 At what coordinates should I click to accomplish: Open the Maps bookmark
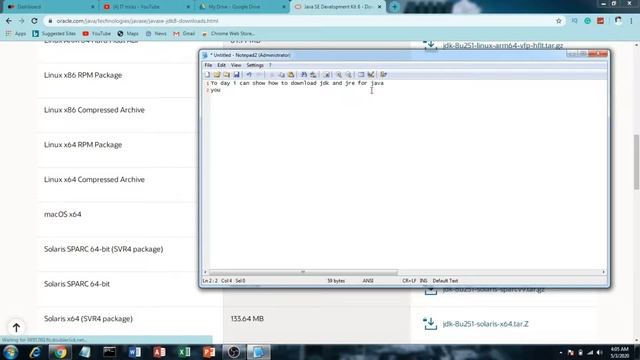pos(128,33)
